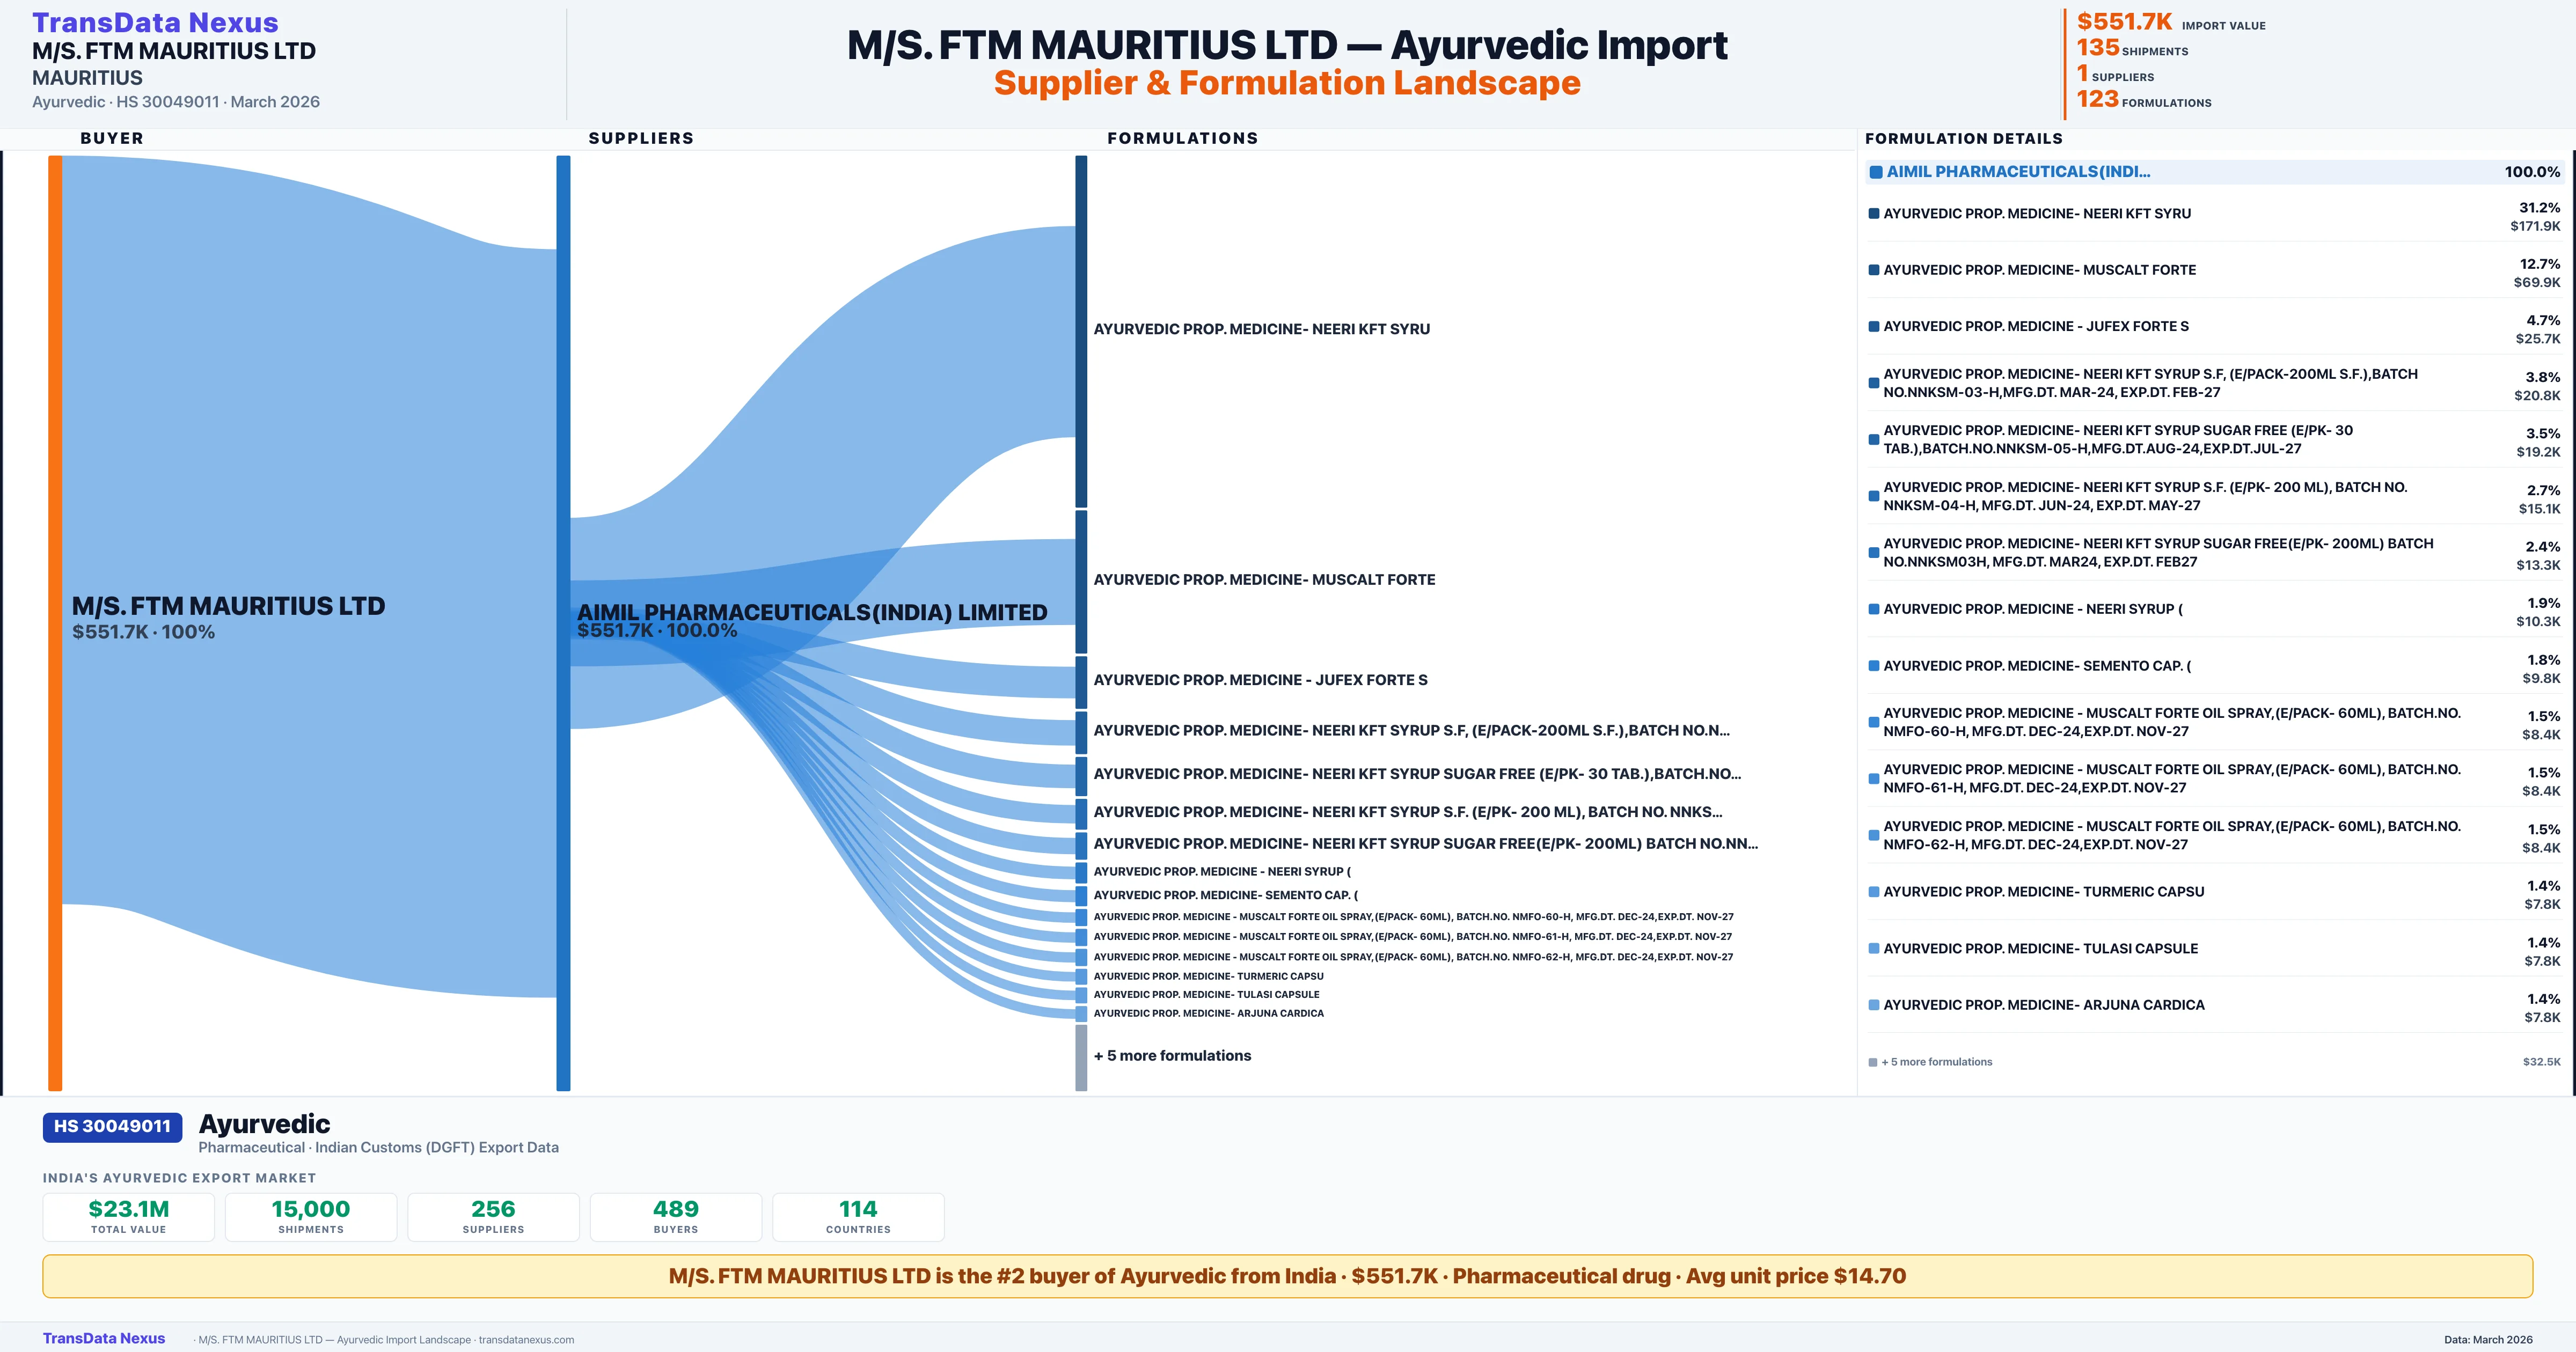Screen dimensions: 2576x1352
Task: Click the yellow #2 buyer summary banner
Action: (1287, 1276)
